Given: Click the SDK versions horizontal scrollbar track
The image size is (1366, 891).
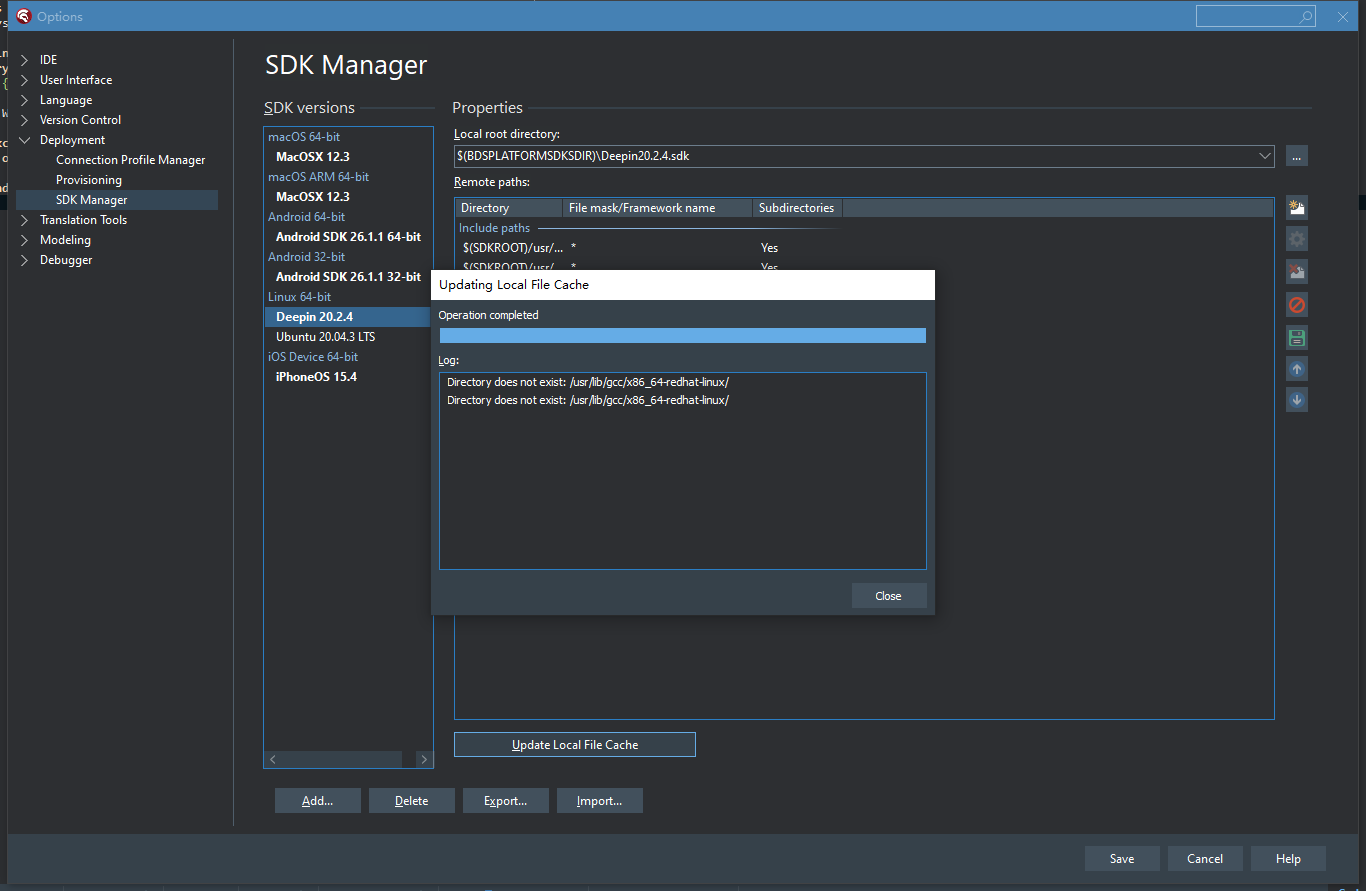Looking at the screenshot, I should pos(348,760).
